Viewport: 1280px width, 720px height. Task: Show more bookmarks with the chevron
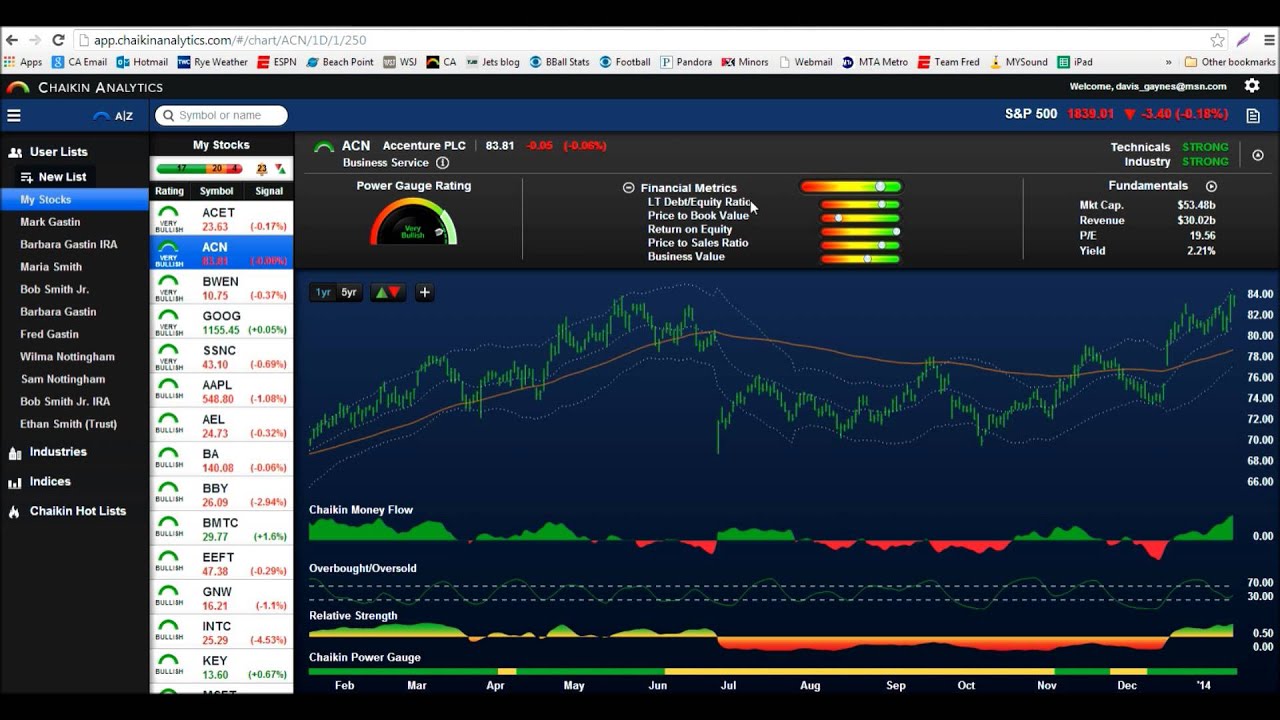pyautogui.click(x=1169, y=62)
